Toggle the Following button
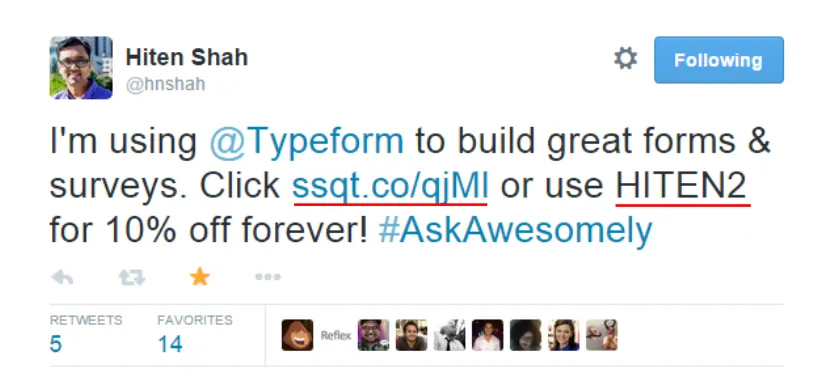832x377 pixels. 718,60
